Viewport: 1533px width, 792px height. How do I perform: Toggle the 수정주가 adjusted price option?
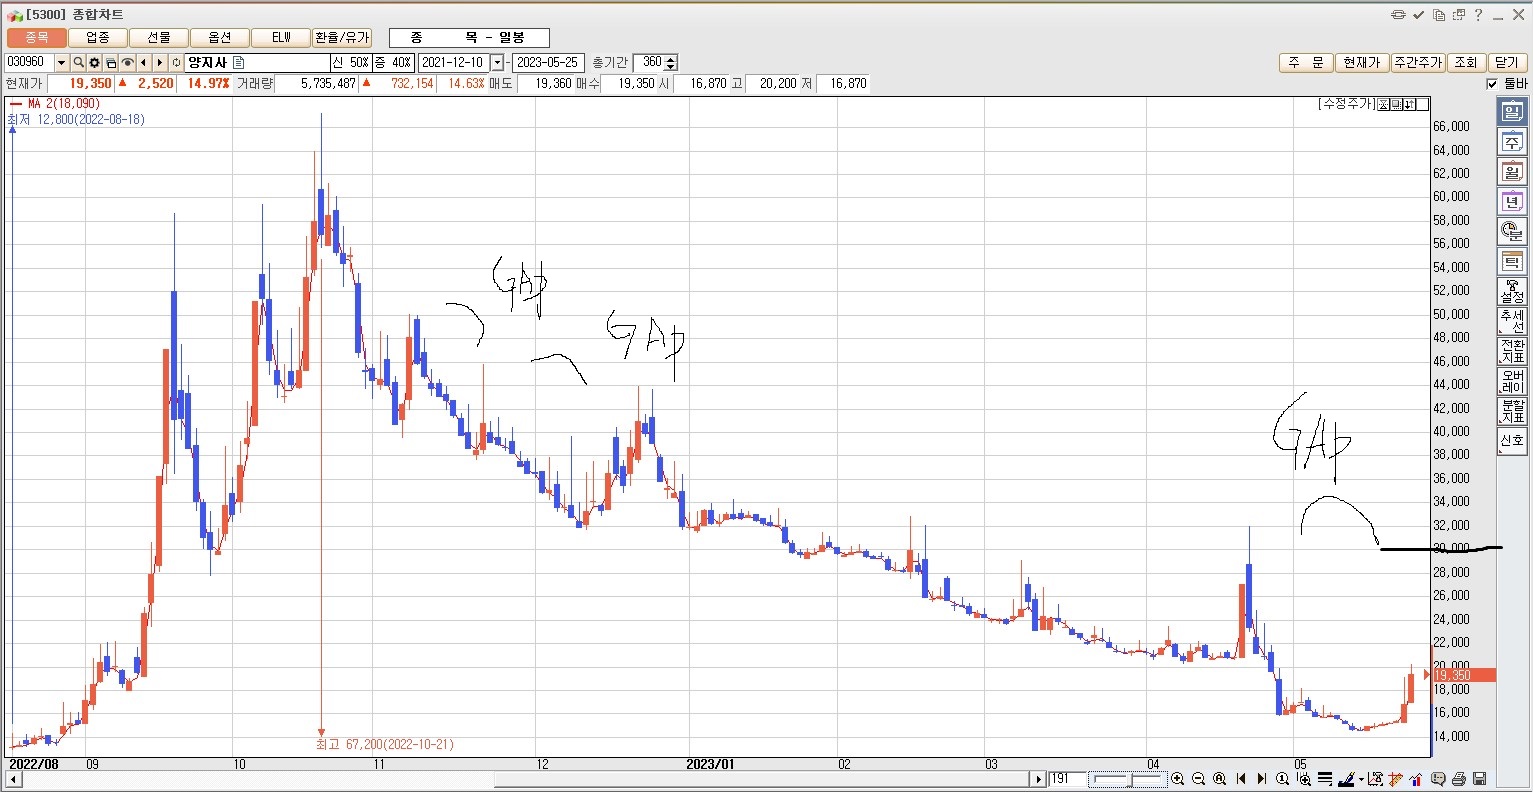pos(1346,104)
